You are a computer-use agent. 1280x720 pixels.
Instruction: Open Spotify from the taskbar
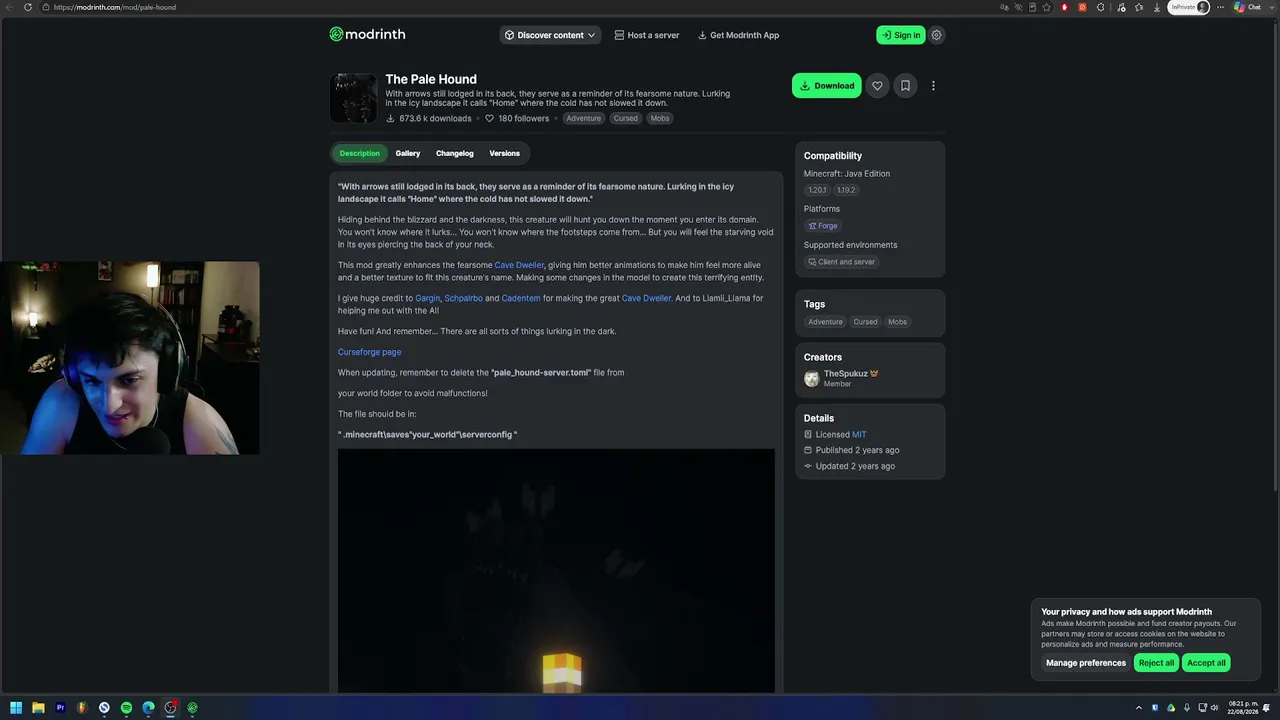tap(126, 708)
